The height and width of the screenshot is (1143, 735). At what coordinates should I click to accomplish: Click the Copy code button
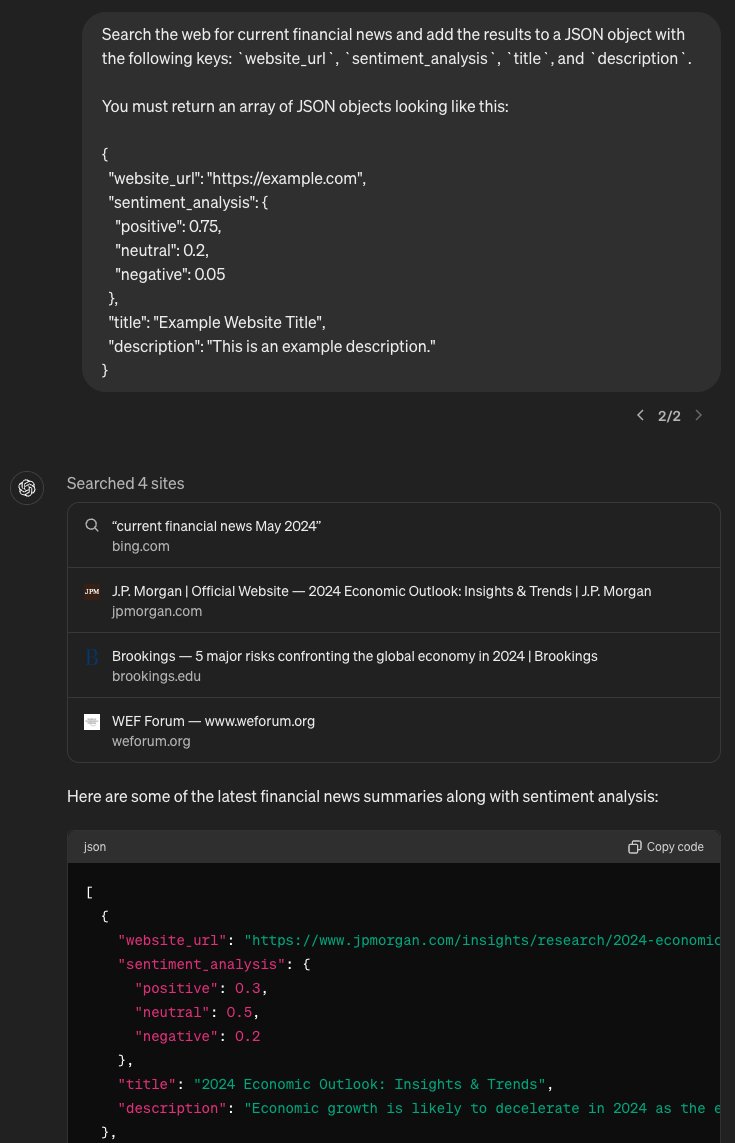(666, 847)
